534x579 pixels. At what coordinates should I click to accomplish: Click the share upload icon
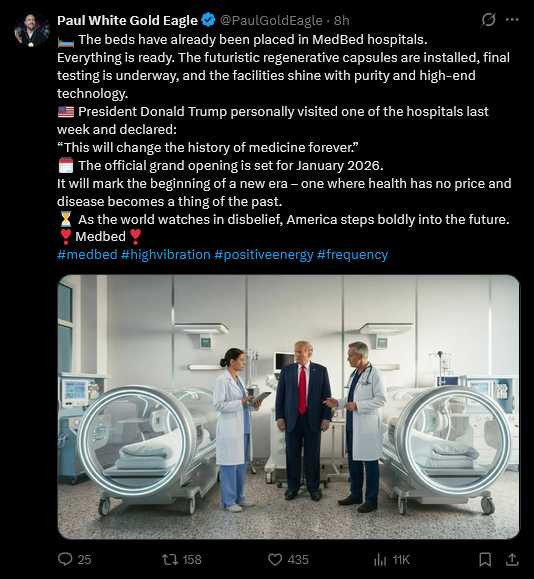[x=511, y=559]
